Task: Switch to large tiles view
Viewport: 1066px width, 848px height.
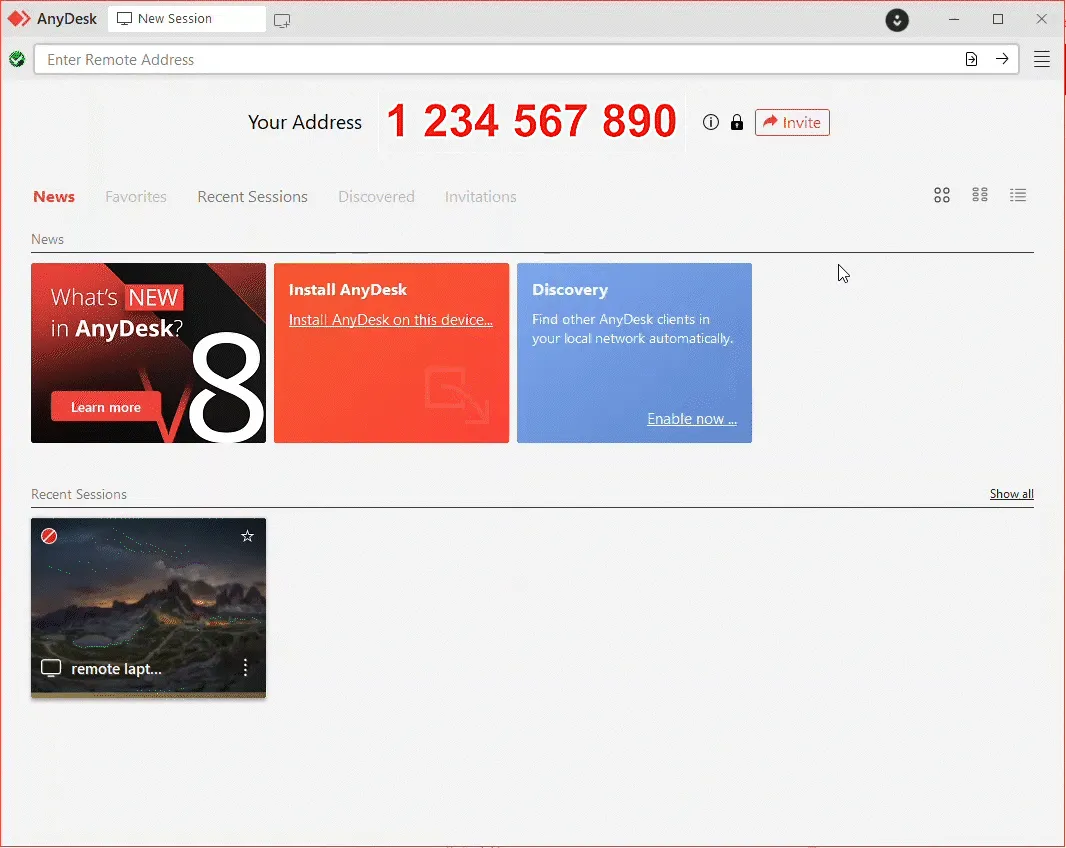Action: click(942, 196)
